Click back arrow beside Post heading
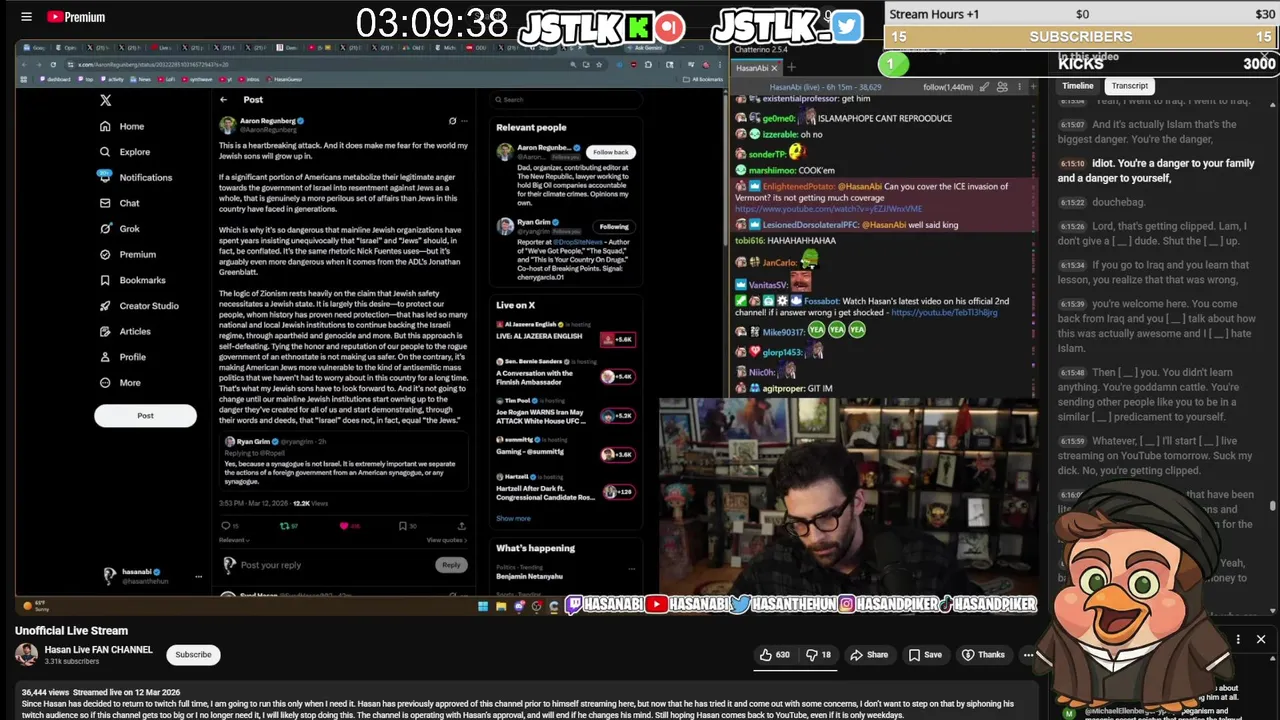This screenshot has width=1280, height=720. point(223,99)
